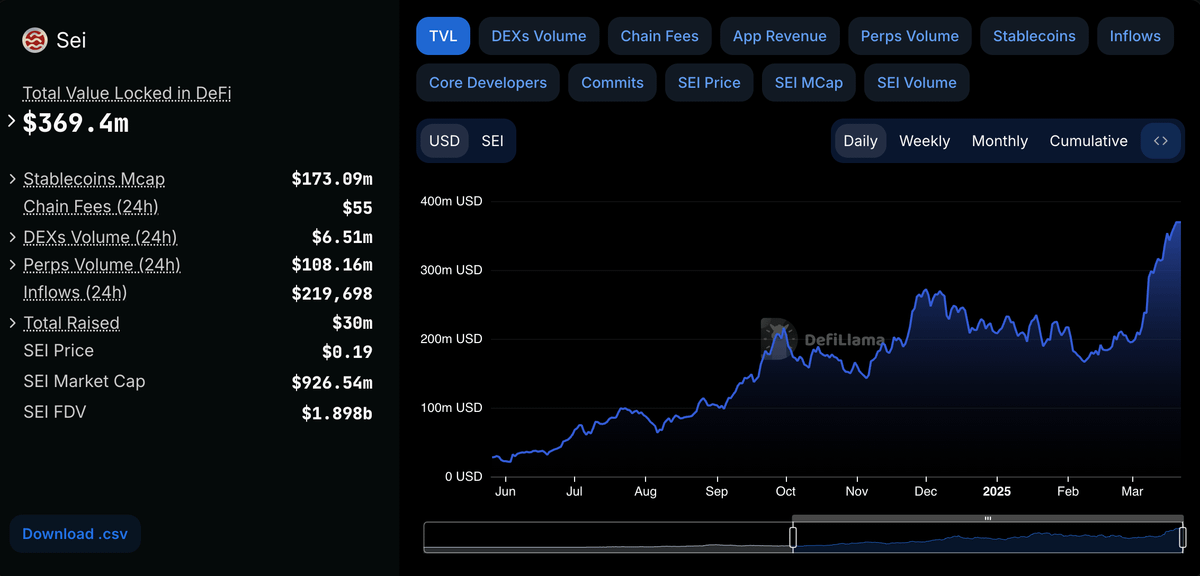Click the $1.898b FDV value
The image size is (1200, 576).
tap(337, 413)
